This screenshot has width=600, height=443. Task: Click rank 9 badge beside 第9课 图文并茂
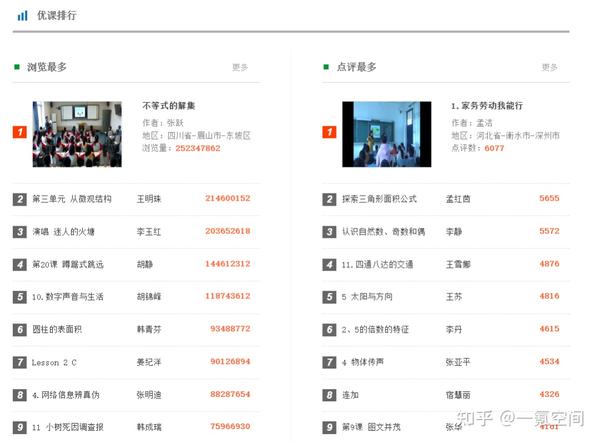point(329,427)
